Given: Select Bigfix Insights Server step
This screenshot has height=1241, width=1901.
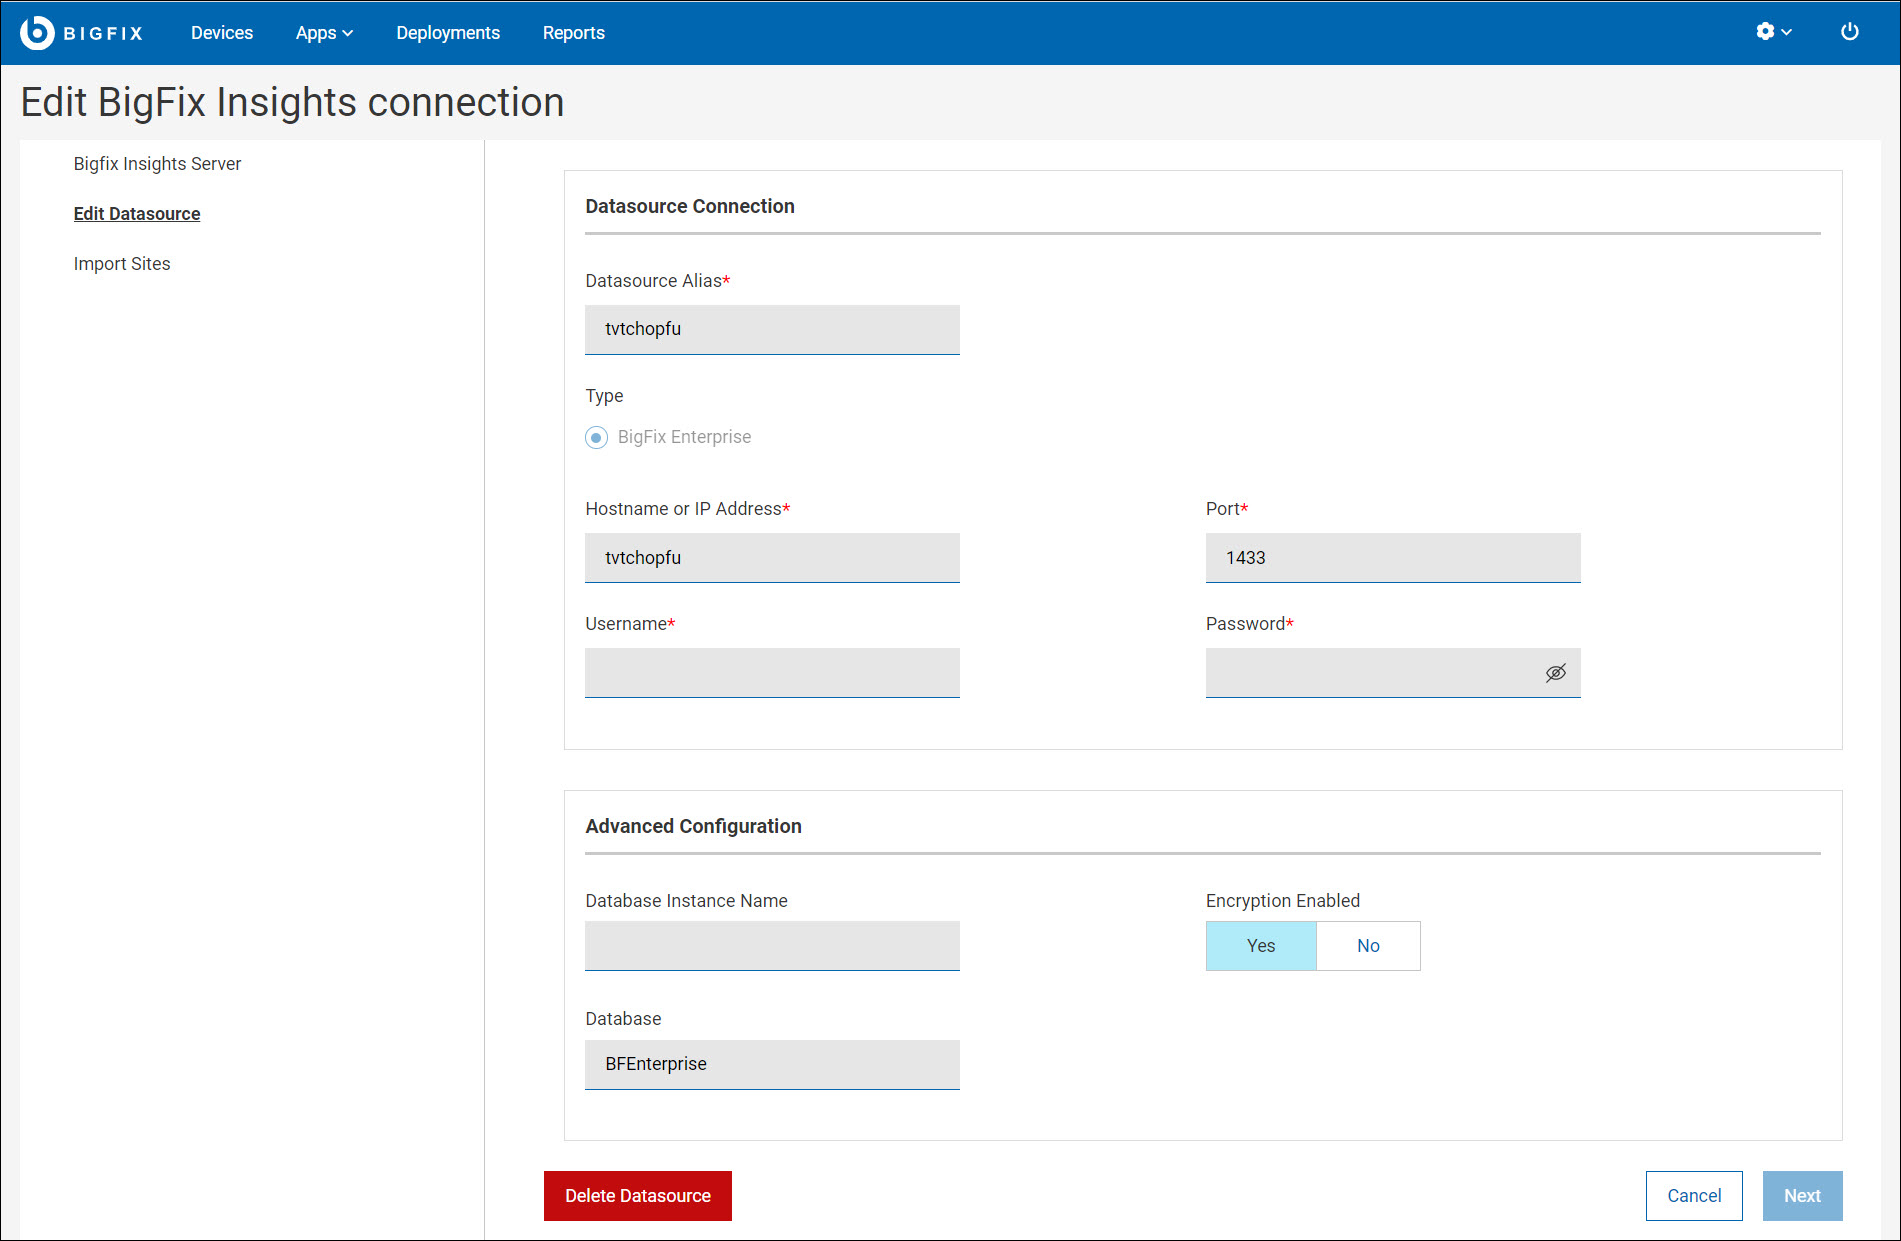Looking at the screenshot, I should pos(157,164).
